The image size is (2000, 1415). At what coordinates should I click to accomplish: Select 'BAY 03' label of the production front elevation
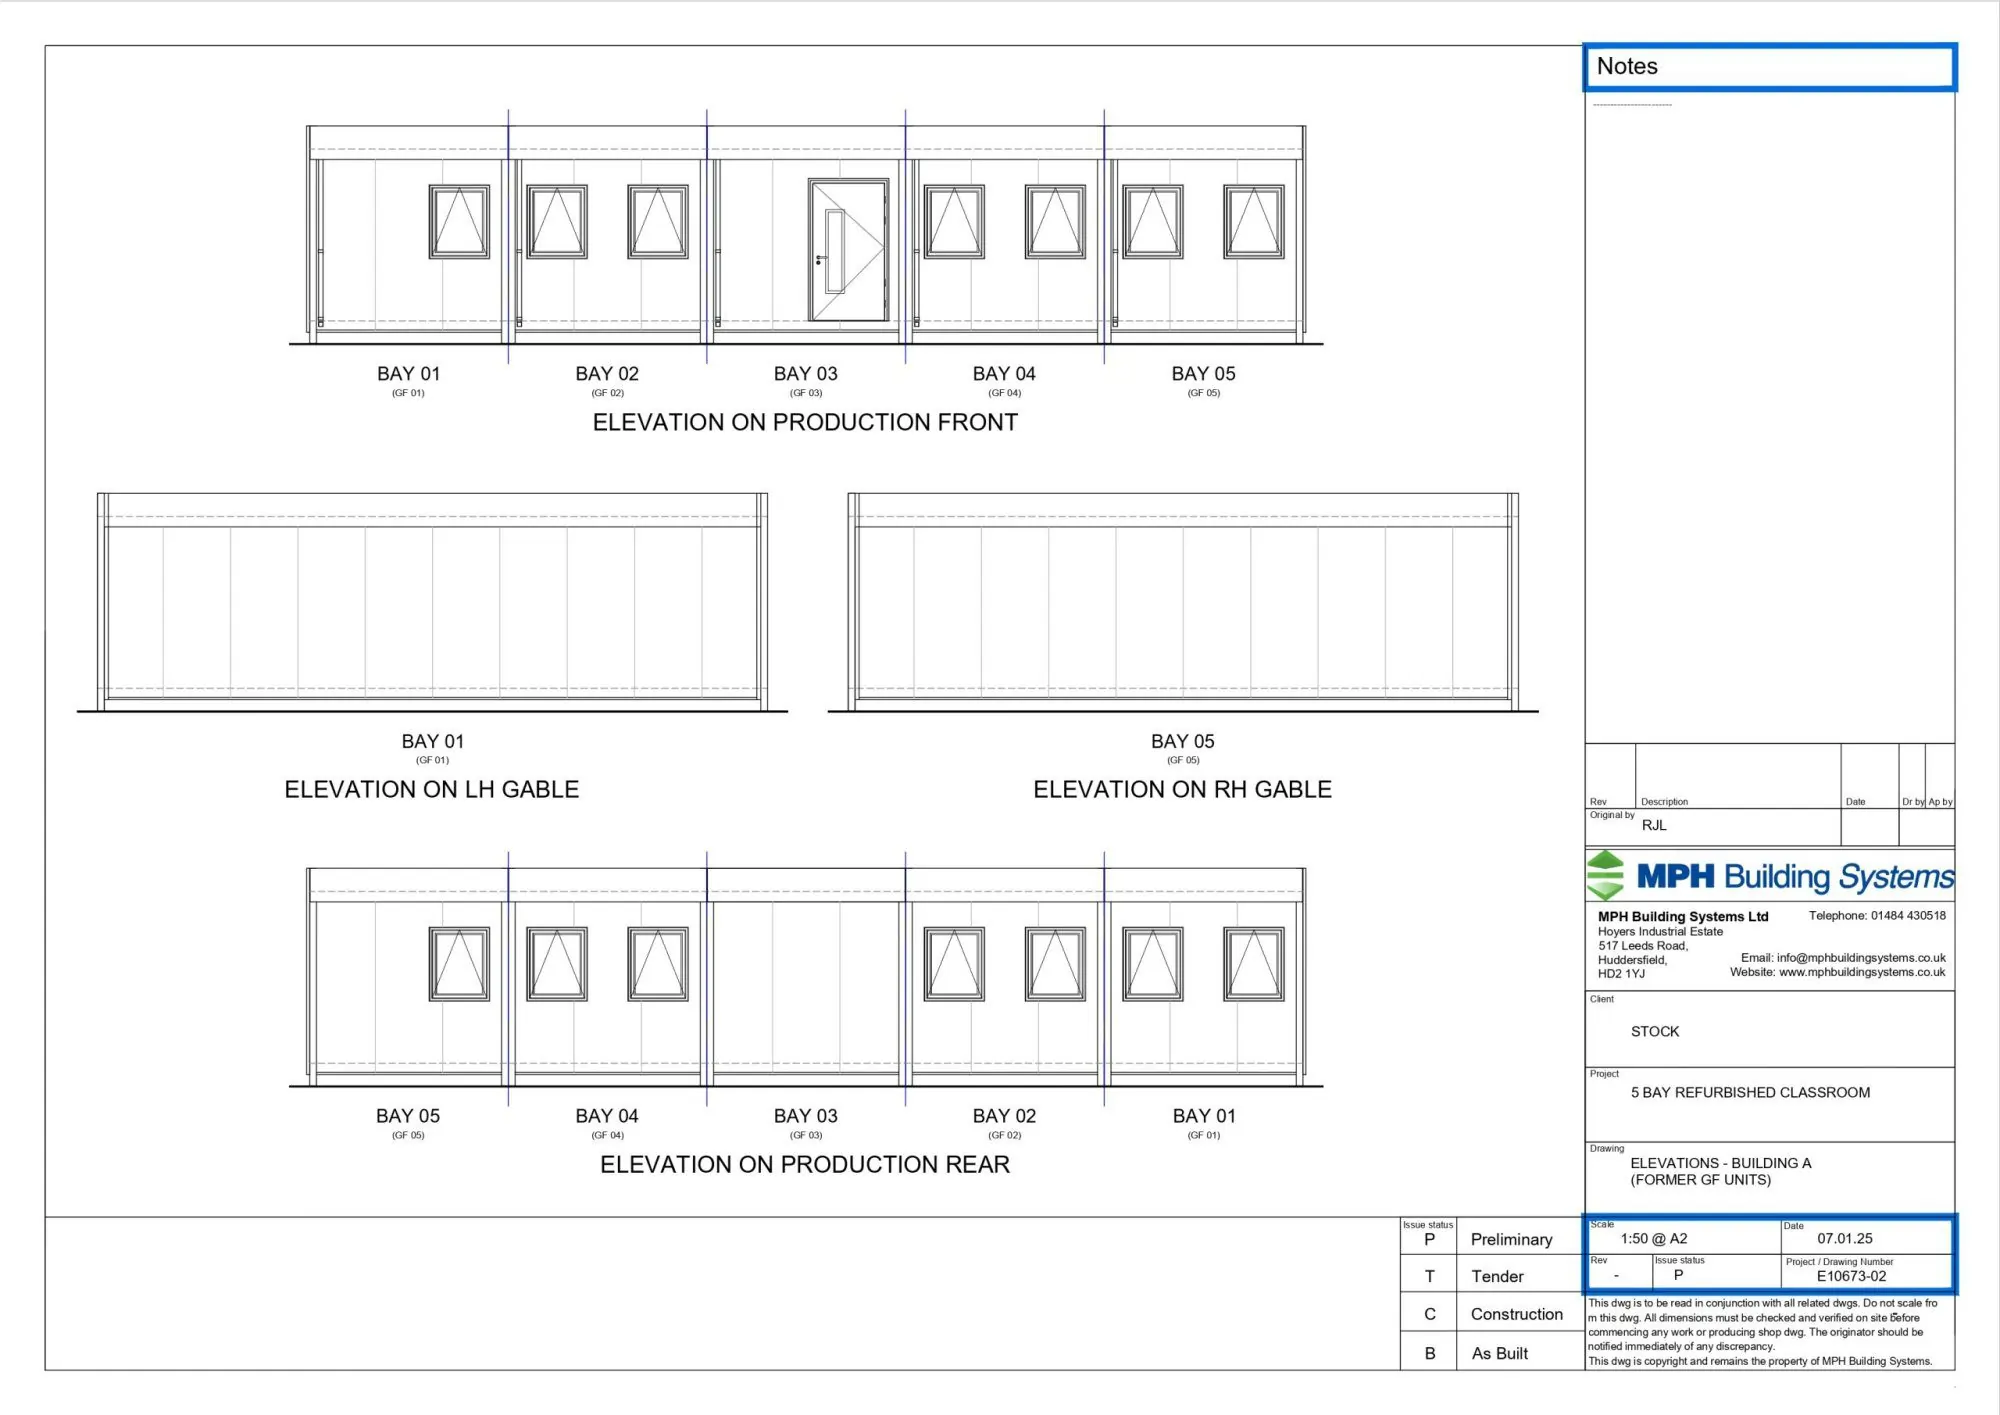tap(806, 373)
